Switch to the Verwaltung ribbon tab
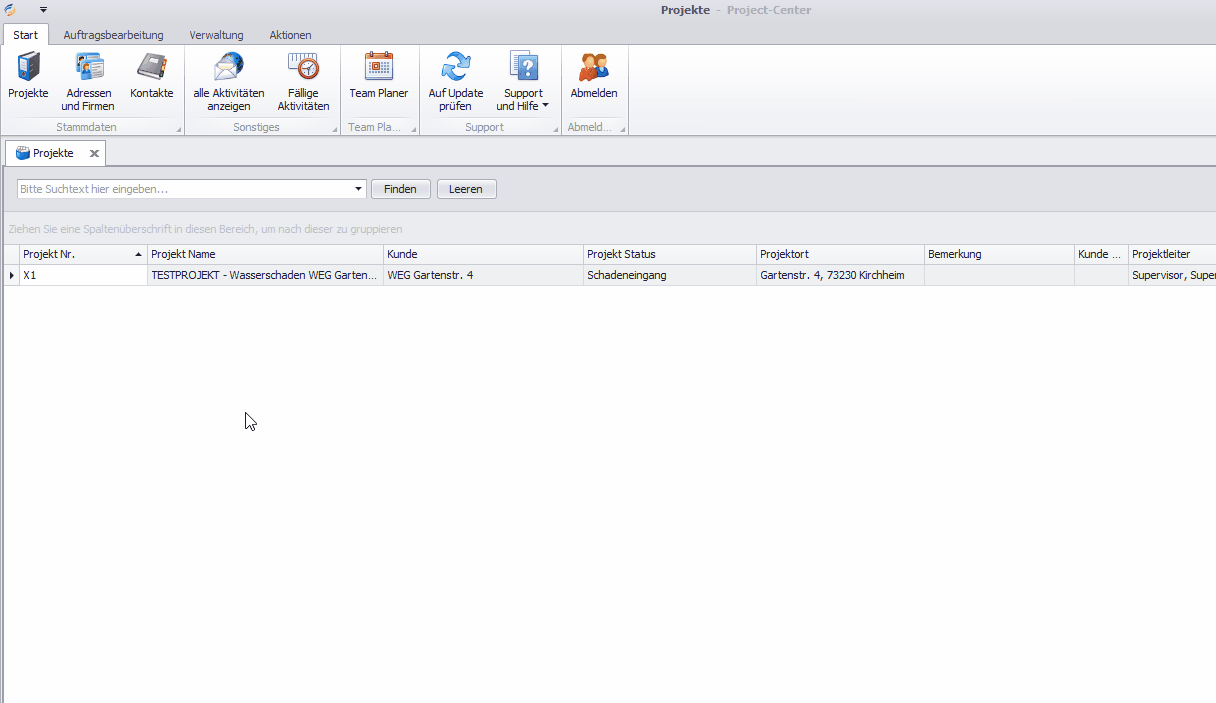The image size is (1216, 703). coord(216,35)
